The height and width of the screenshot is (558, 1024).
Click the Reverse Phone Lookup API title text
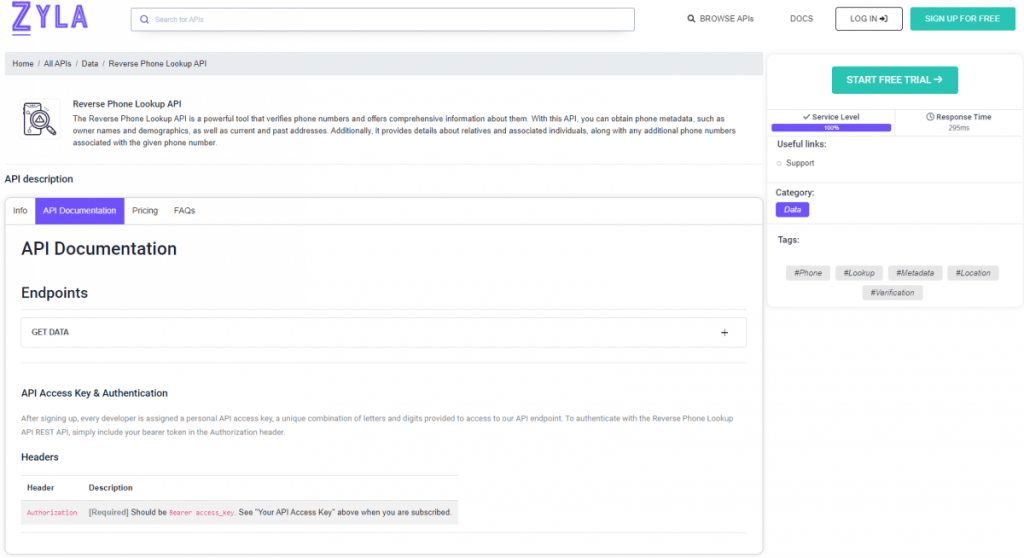[x=127, y=104]
